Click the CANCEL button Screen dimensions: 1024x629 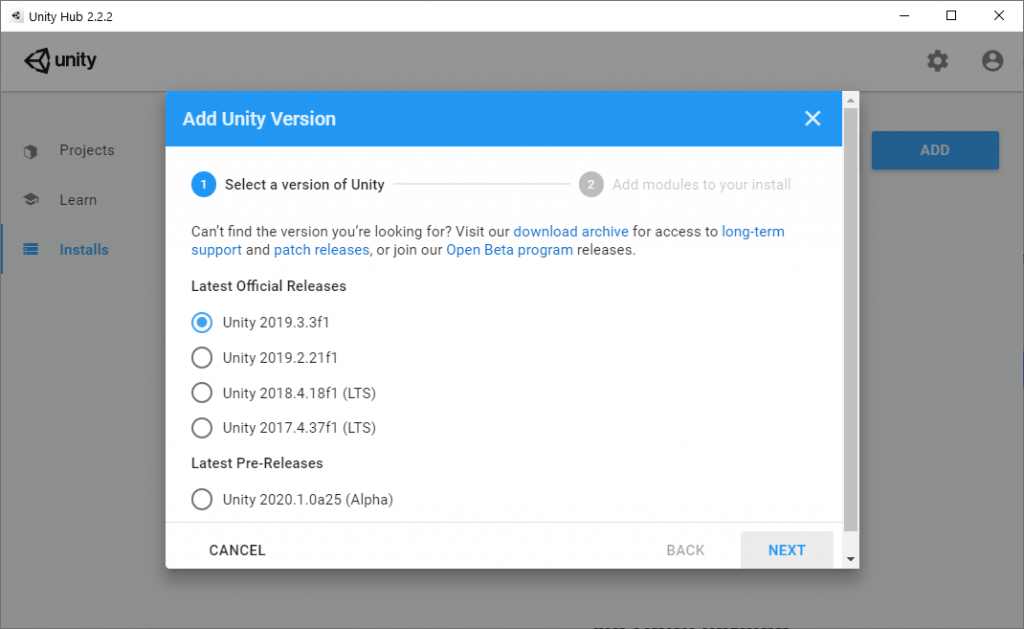coord(237,551)
